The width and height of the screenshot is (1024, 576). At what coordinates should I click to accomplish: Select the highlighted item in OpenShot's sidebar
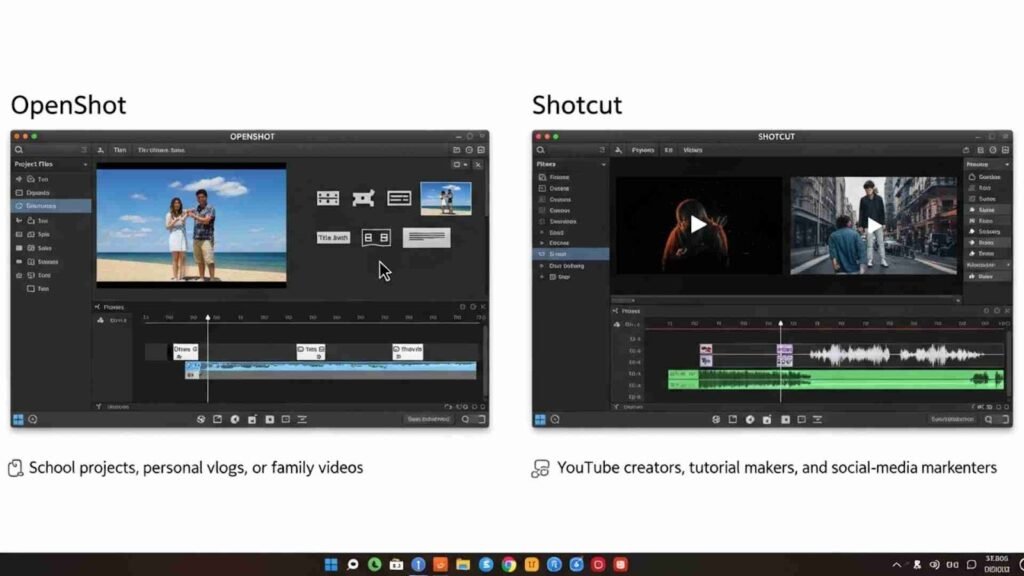52,206
